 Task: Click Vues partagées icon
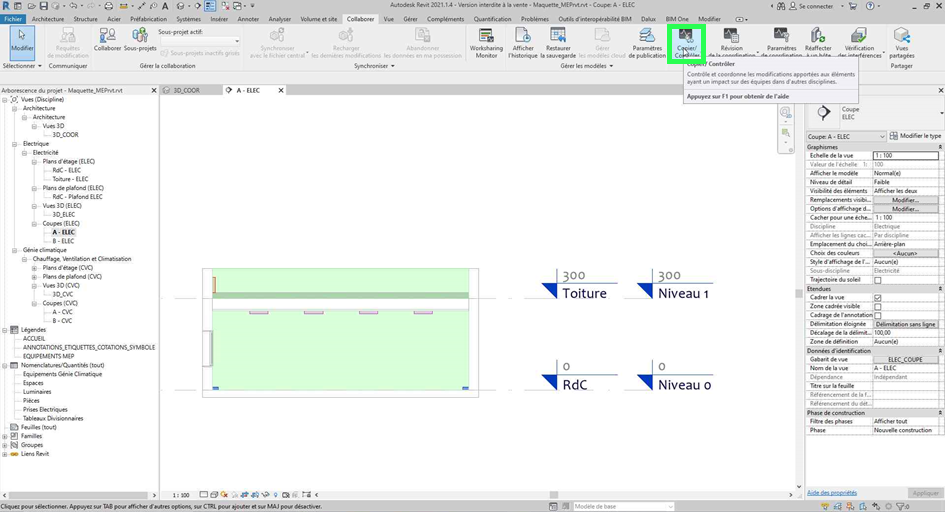click(902, 43)
